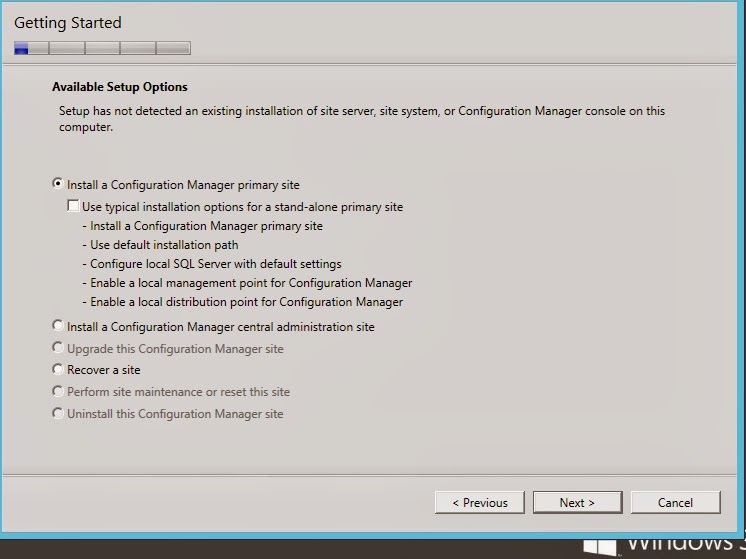Click Perform site maintenance or reset radio
The width and height of the screenshot is (746, 559).
click(58, 391)
